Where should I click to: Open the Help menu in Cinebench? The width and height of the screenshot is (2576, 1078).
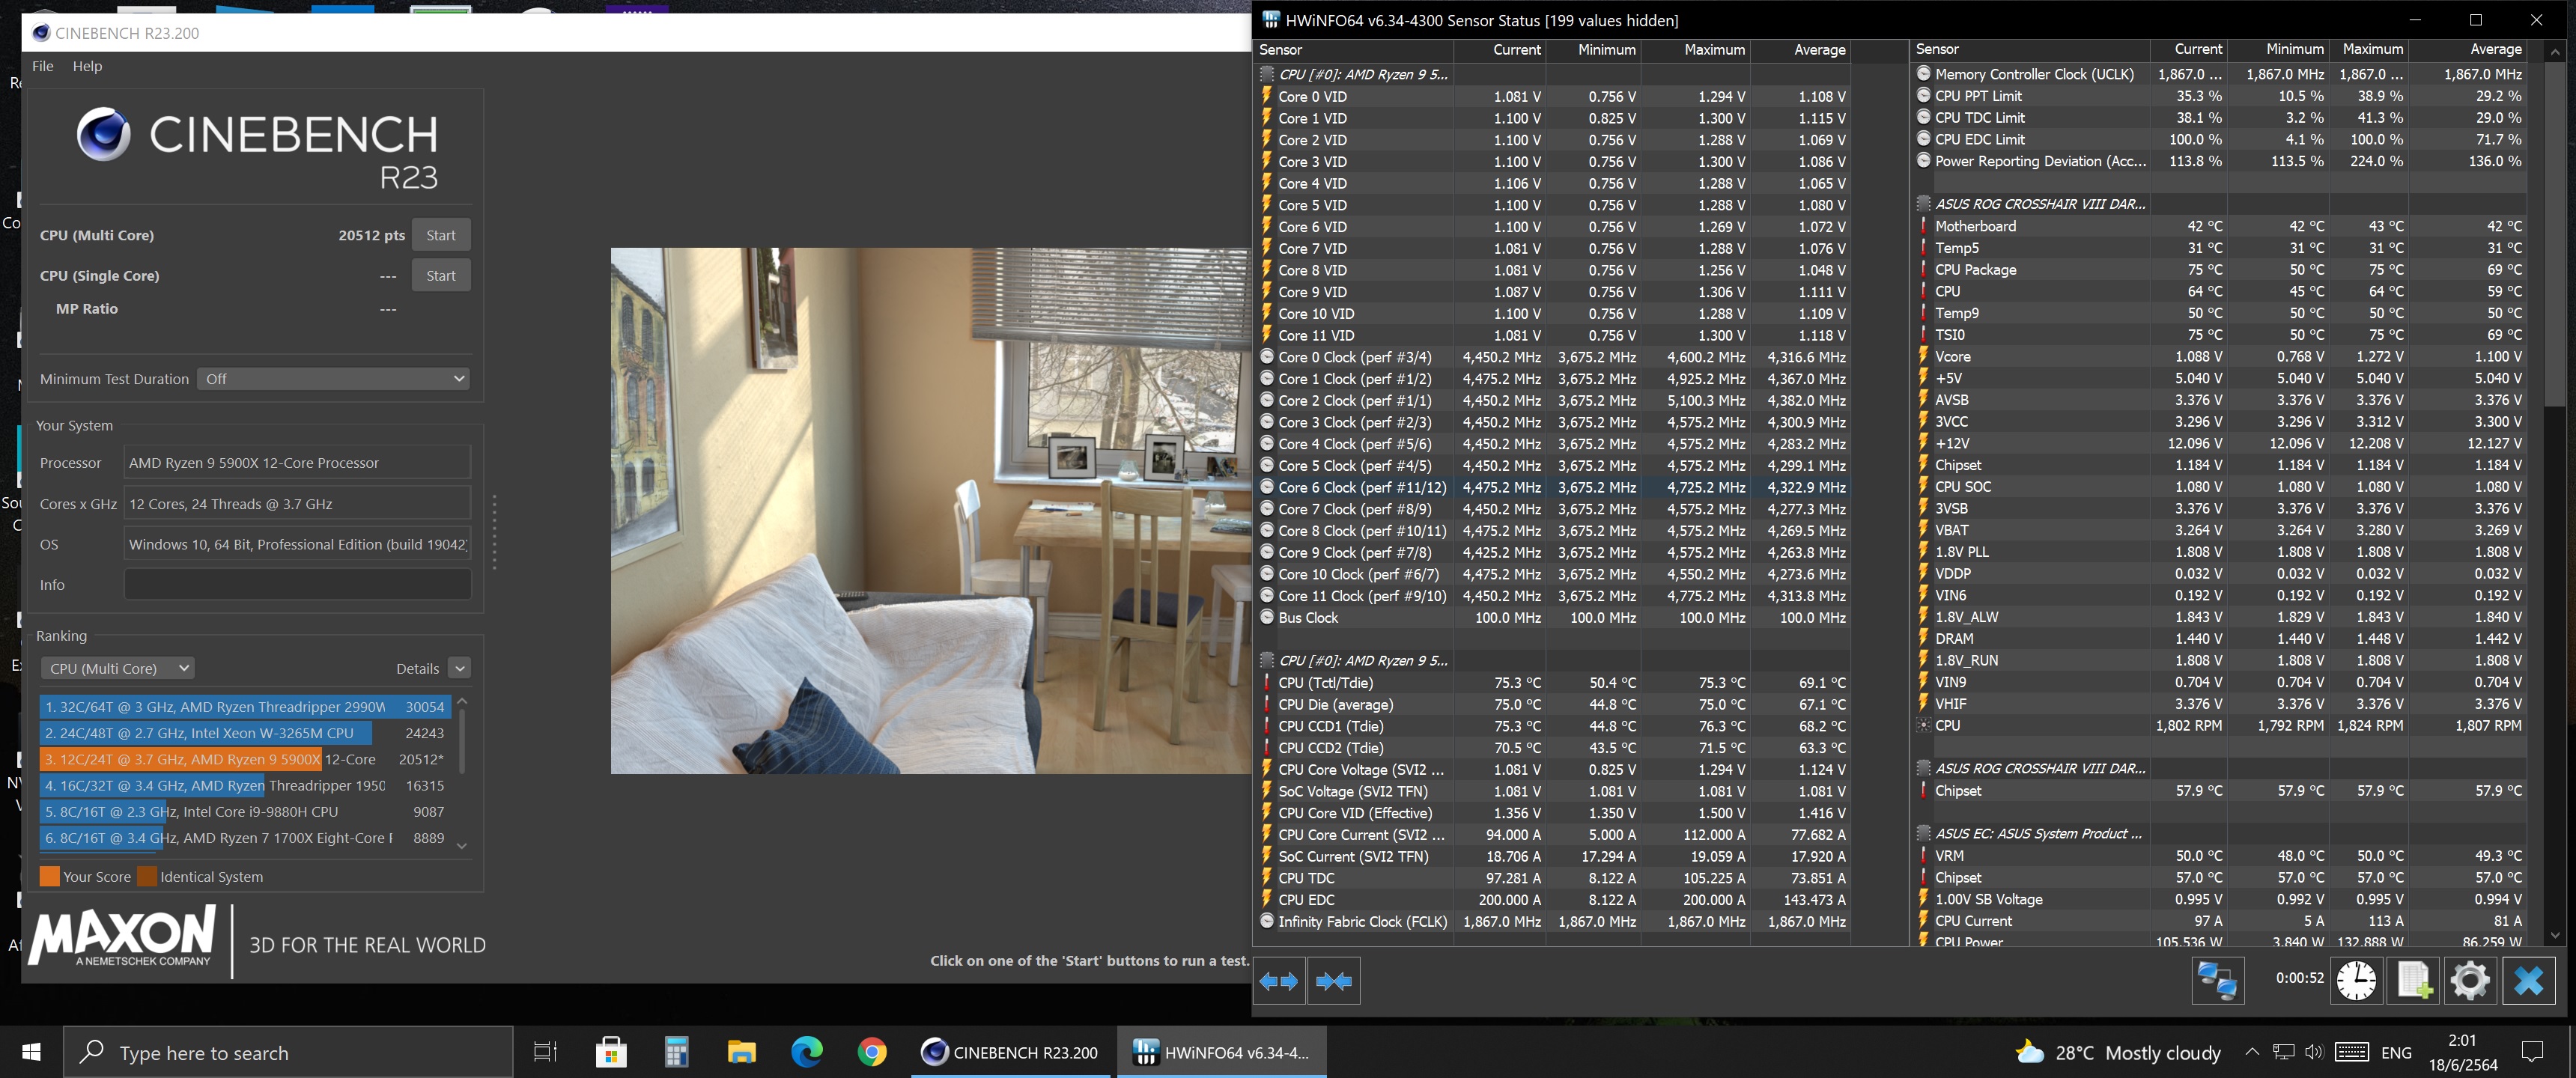click(x=87, y=66)
